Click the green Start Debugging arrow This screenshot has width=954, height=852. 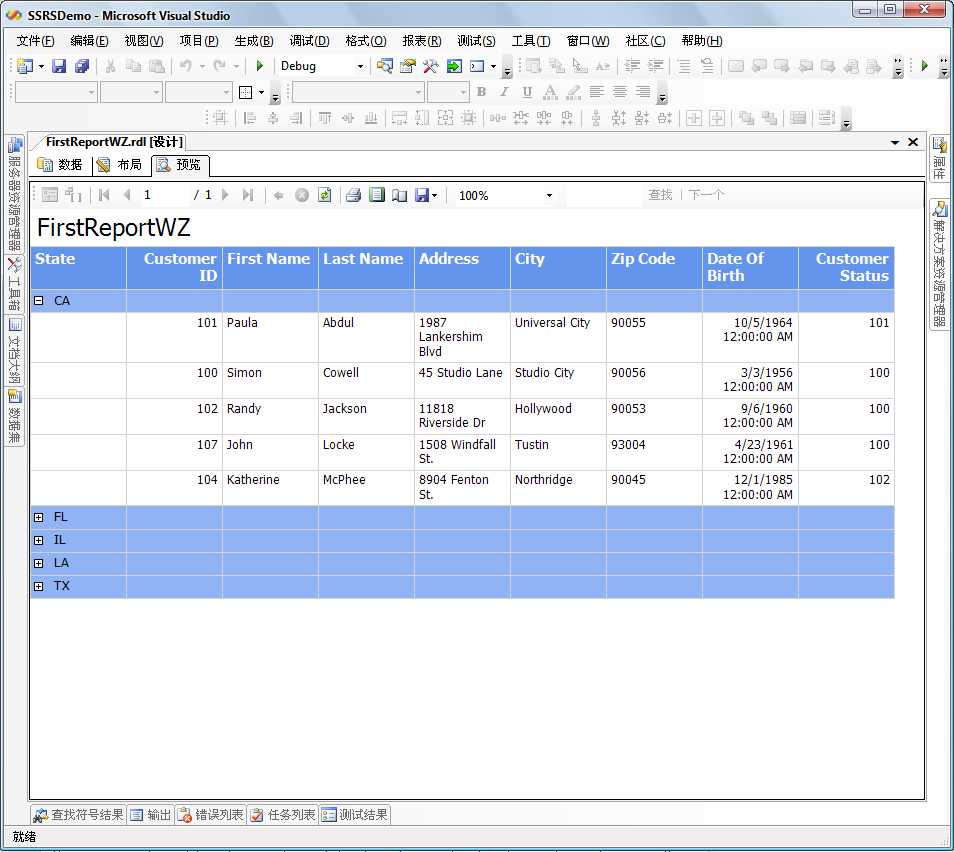click(x=260, y=66)
